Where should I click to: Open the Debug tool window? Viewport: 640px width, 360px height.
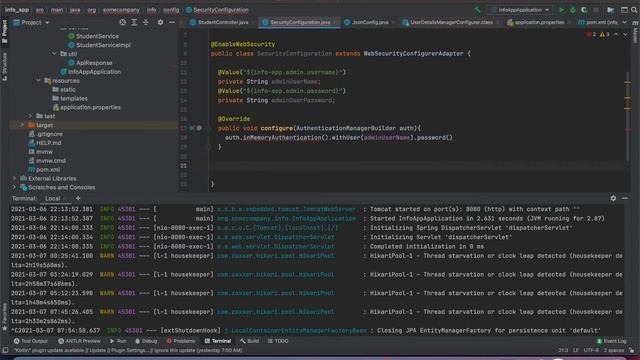(x=146, y=341)
